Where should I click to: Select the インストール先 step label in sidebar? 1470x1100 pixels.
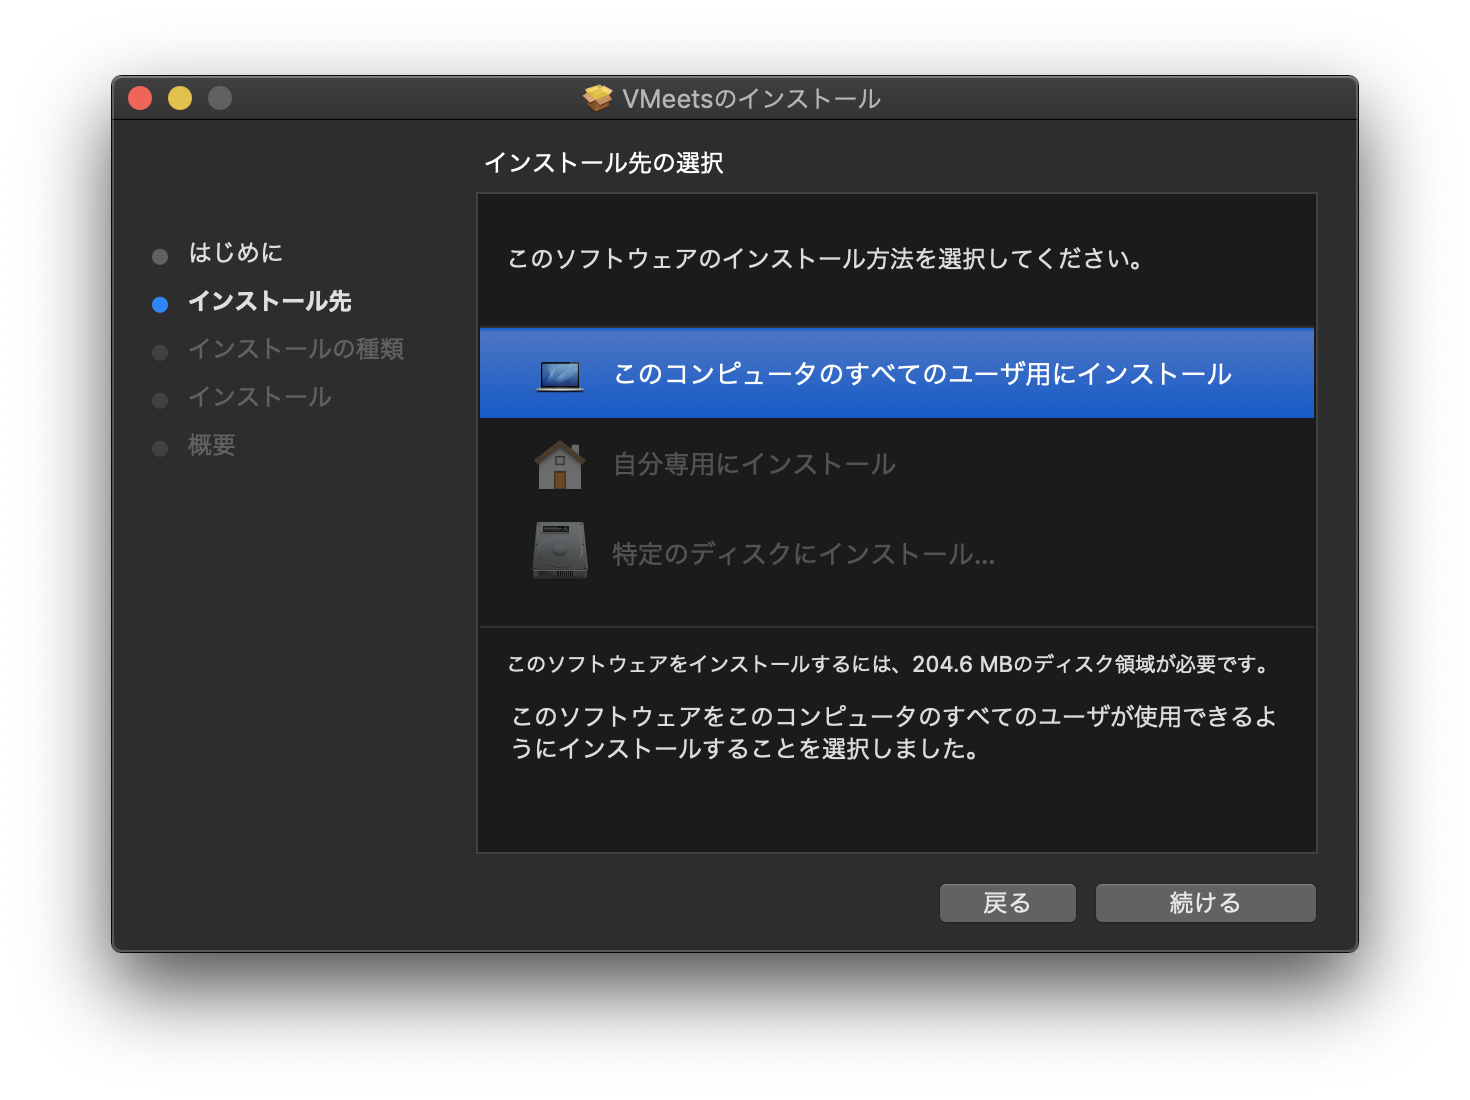270,301
